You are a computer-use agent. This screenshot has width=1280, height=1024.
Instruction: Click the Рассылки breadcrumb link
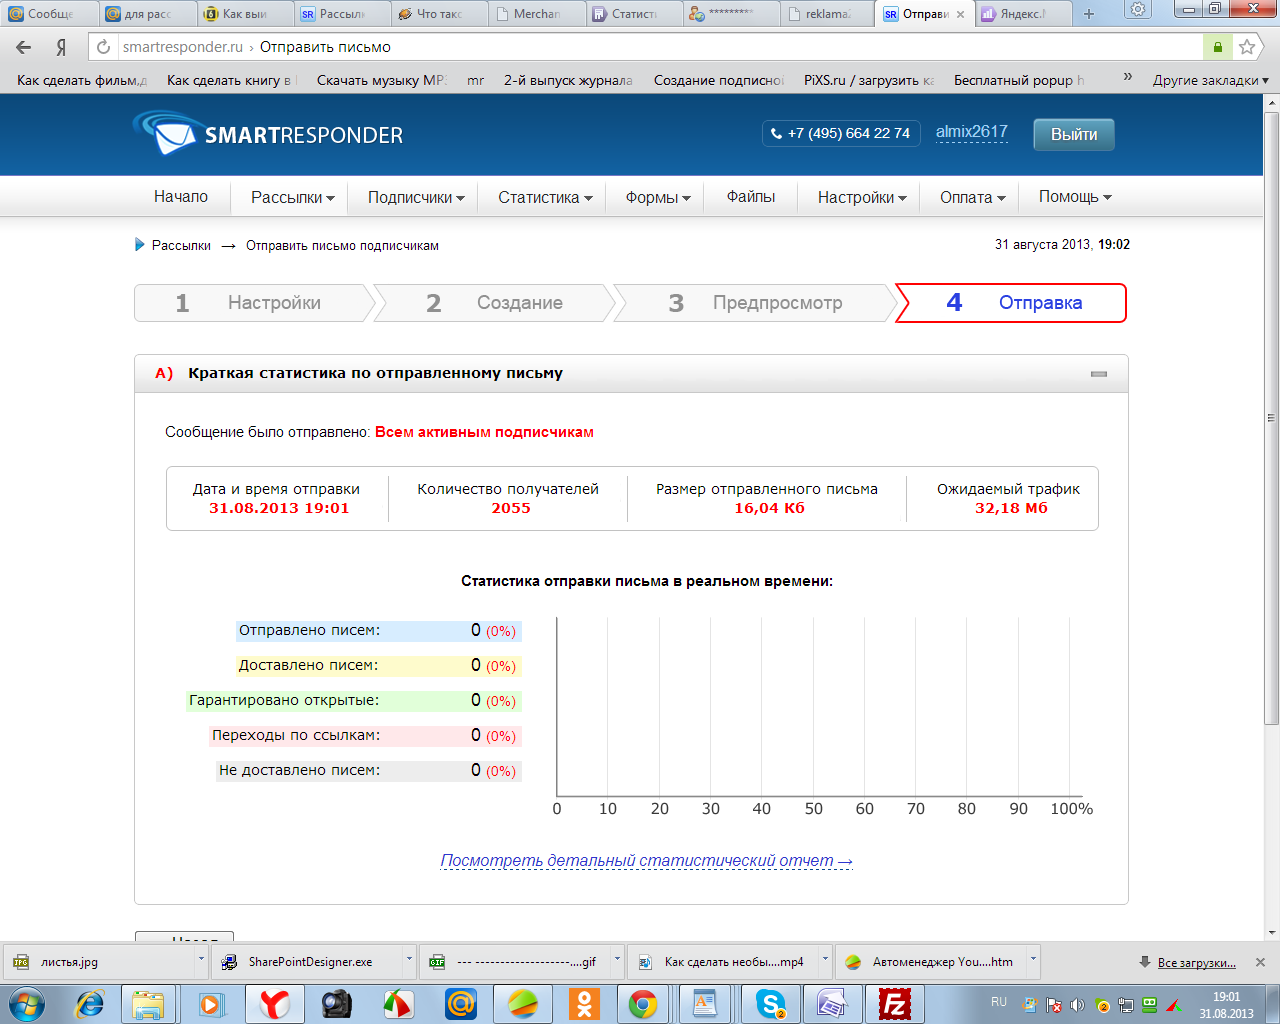pos(181,245)
